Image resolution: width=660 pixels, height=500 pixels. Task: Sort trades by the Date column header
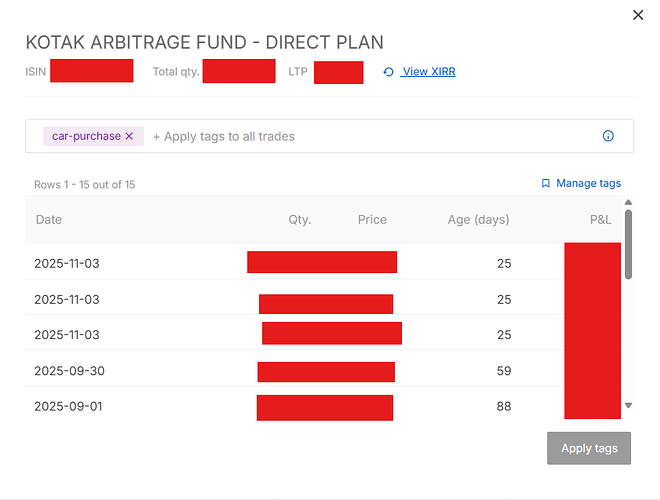coord(48,220)
